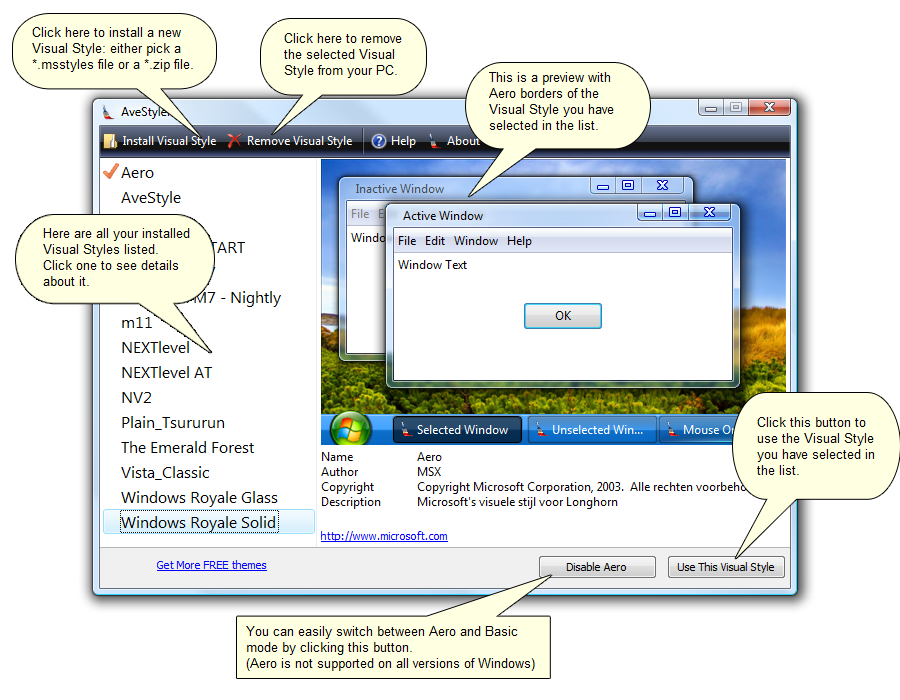Minimize the Inactive Window preview
The image size is (900, 700).
(603, 186)
